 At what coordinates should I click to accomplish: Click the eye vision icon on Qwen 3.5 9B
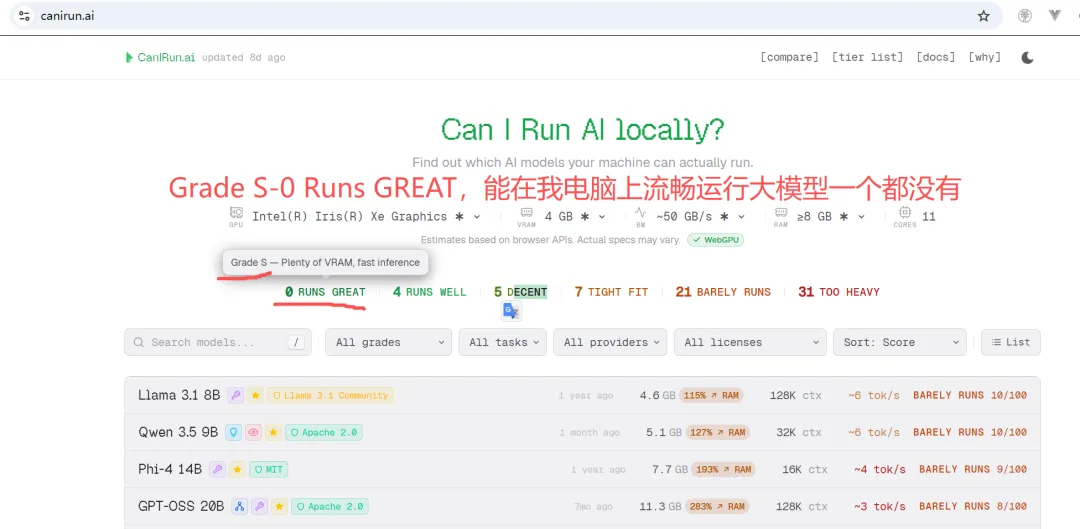click(x=253, y=433)
